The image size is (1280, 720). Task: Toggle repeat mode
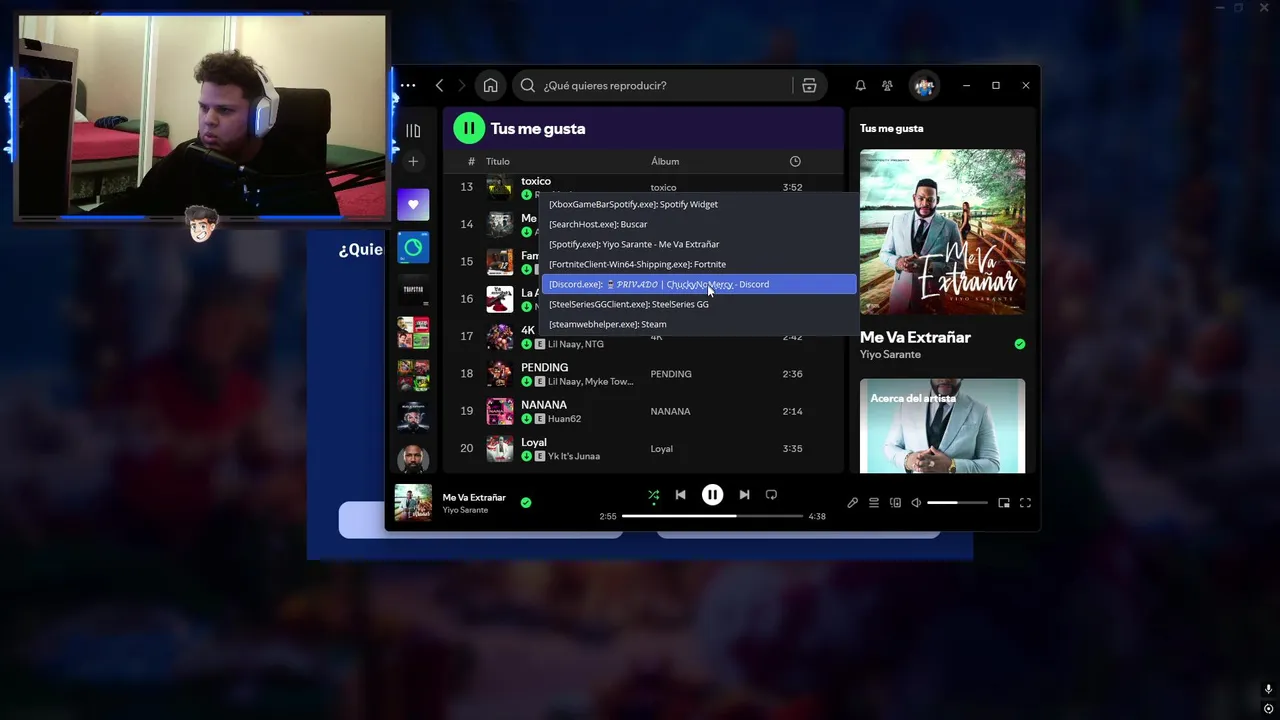coord(771,495)
